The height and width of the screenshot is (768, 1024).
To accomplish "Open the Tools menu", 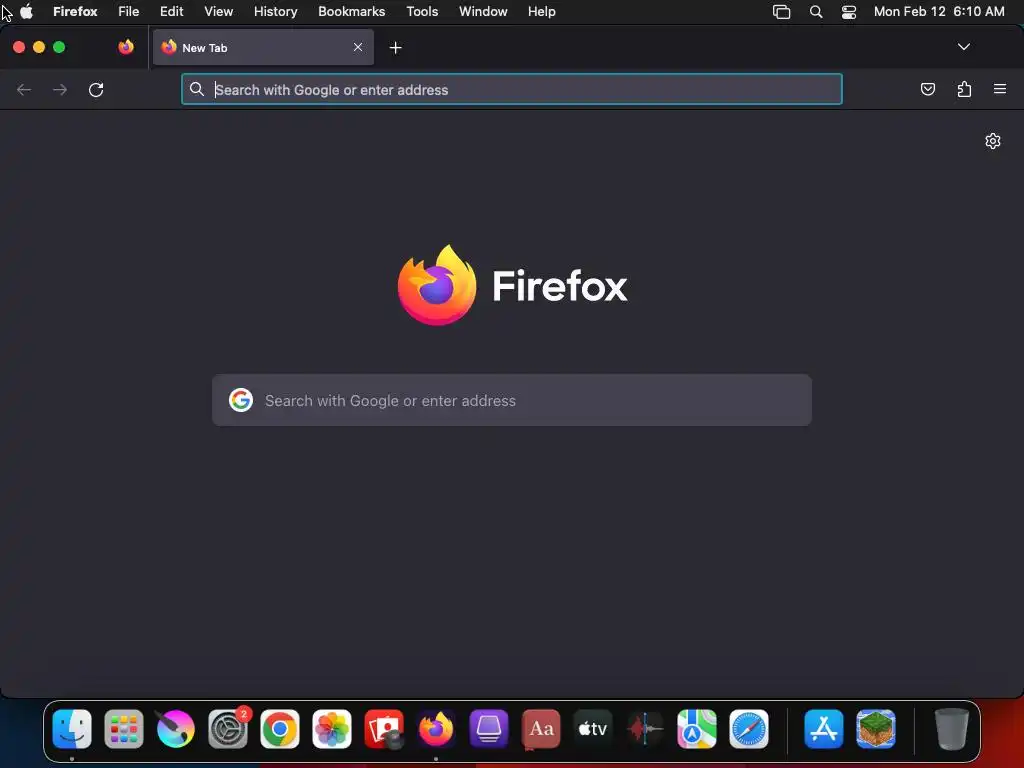I will tap(422, 11).
